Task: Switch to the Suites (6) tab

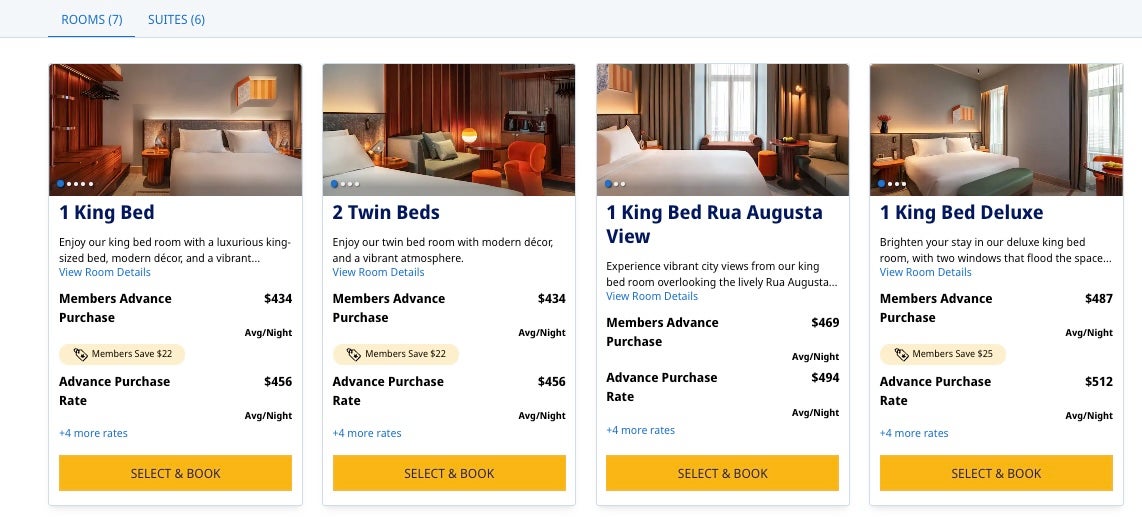Action: (176, 19)
